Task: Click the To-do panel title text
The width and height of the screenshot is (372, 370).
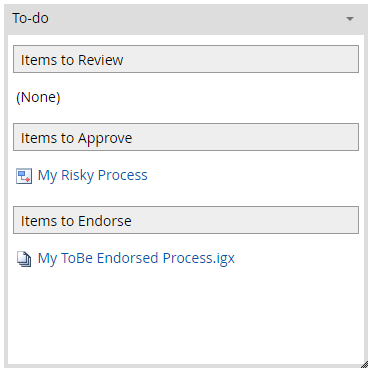Action: pyautogui.click(x=30, y=18)
